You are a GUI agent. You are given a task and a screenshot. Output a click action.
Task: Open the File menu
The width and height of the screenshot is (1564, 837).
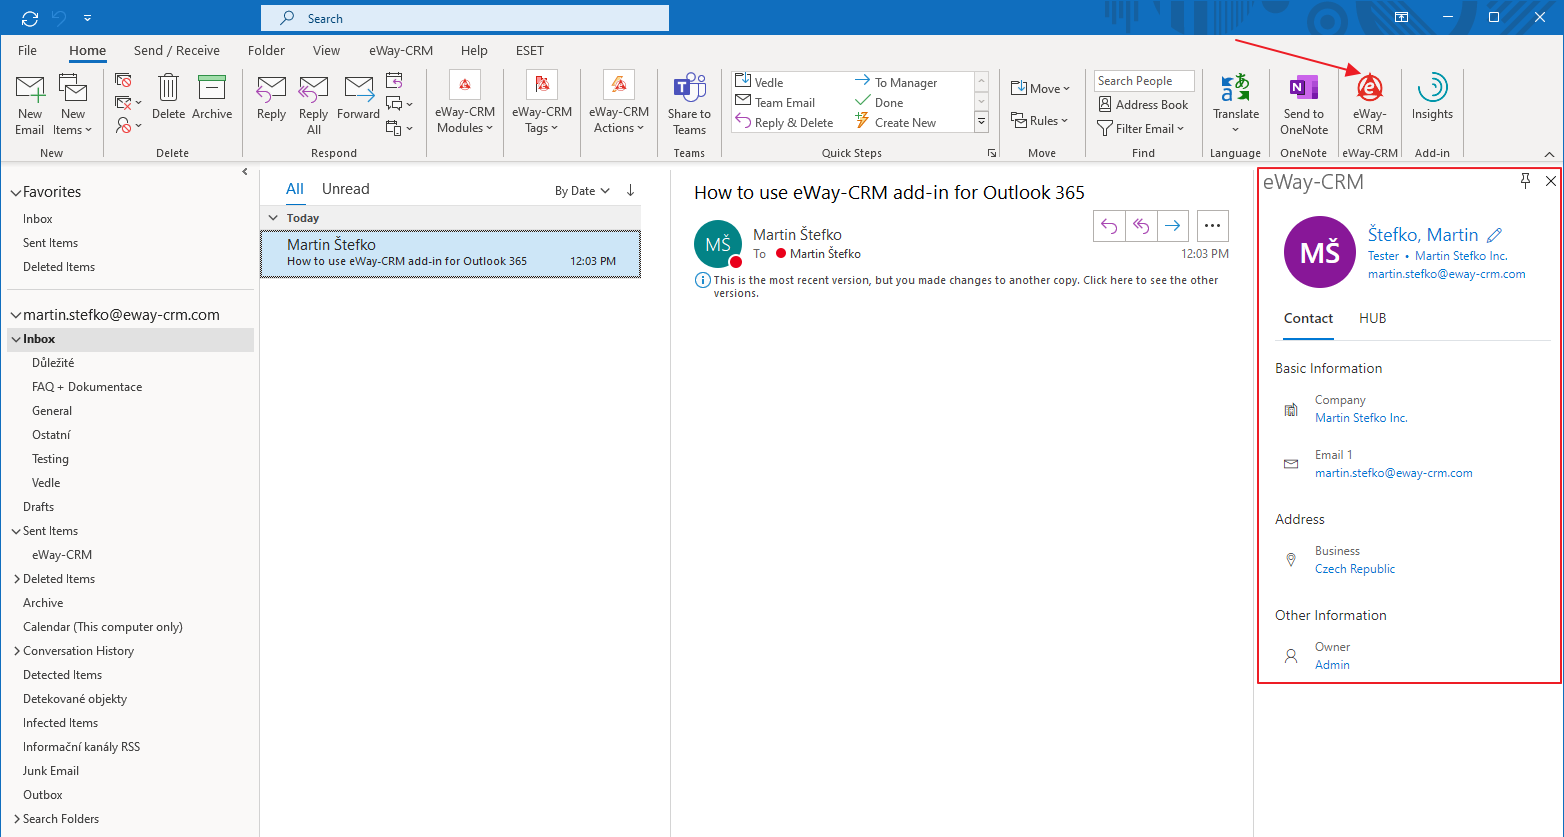27,50
